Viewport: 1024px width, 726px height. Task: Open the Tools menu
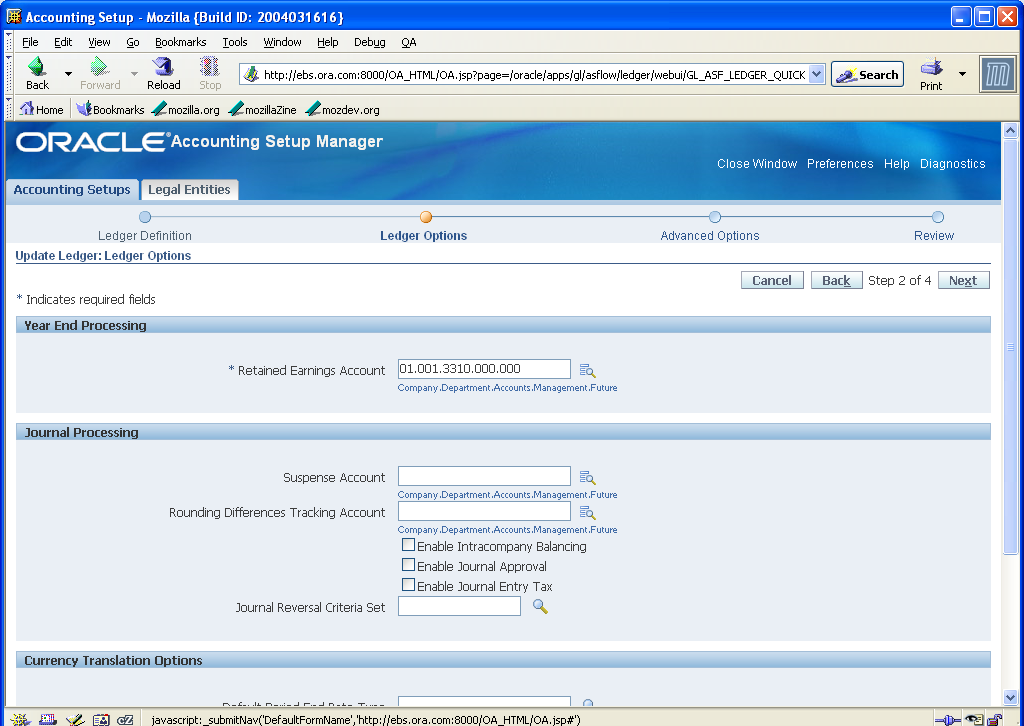click(234, 42)
